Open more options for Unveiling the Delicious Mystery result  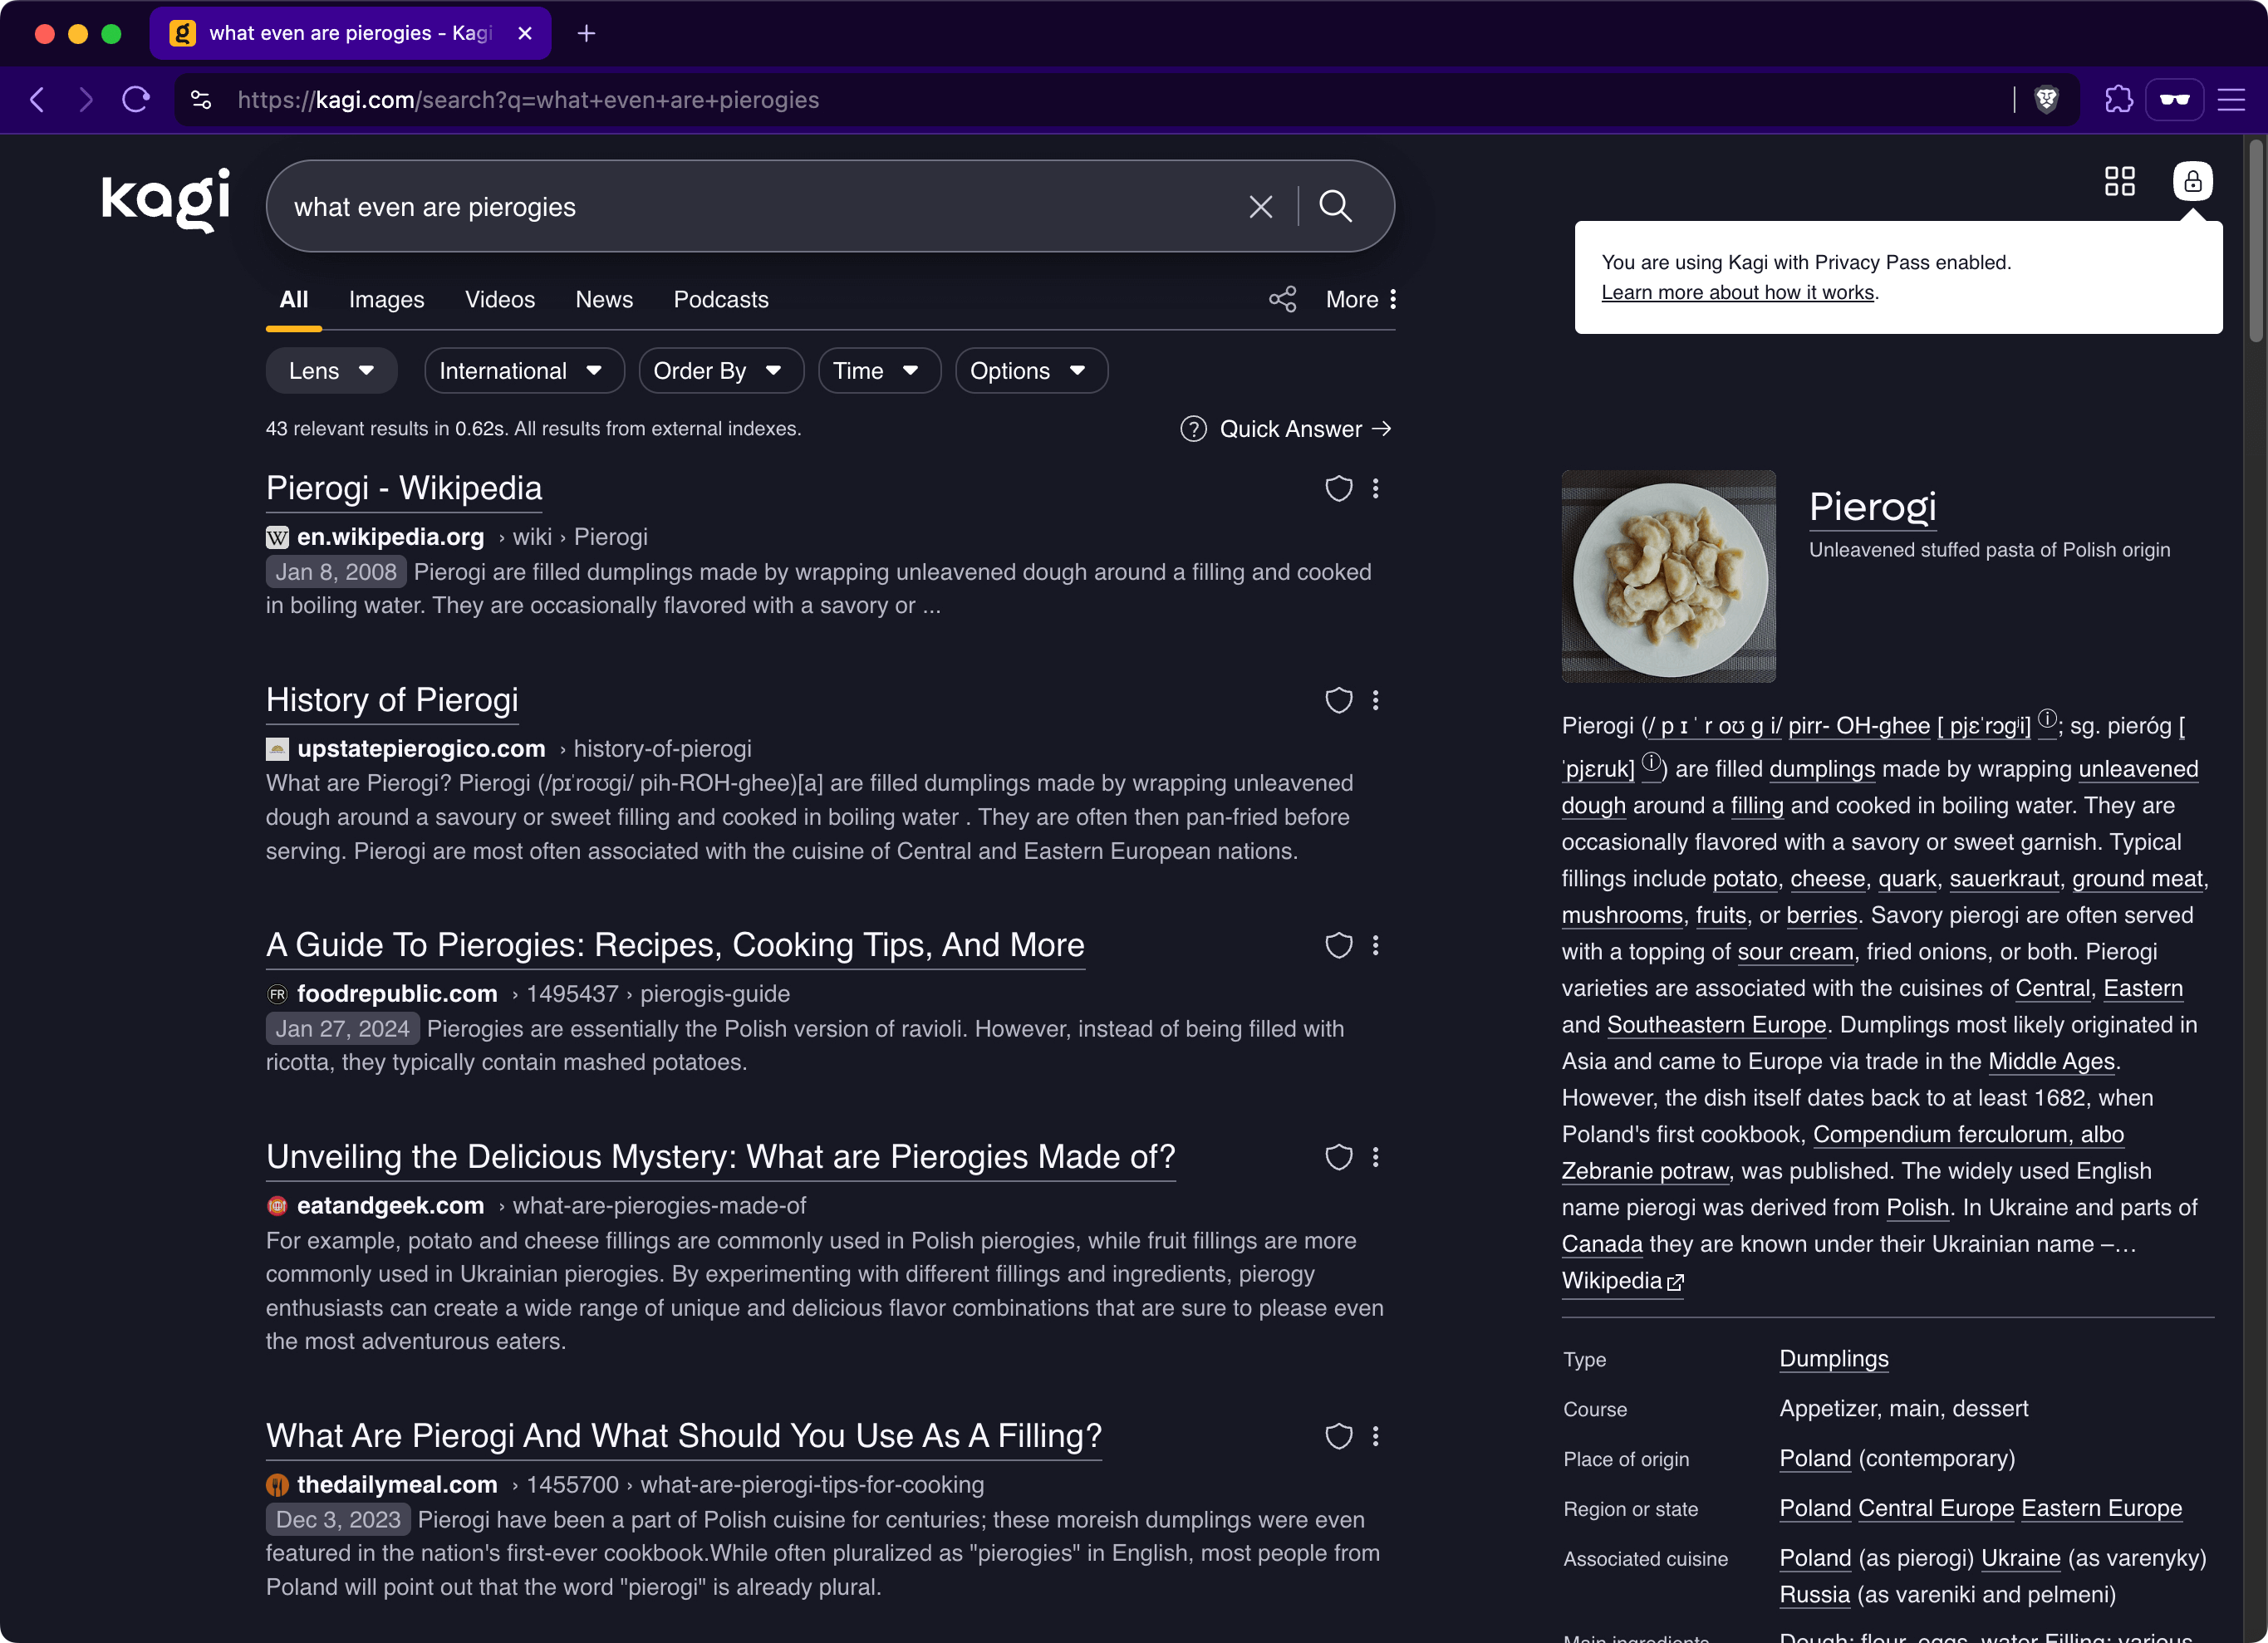point(1376,1157)
